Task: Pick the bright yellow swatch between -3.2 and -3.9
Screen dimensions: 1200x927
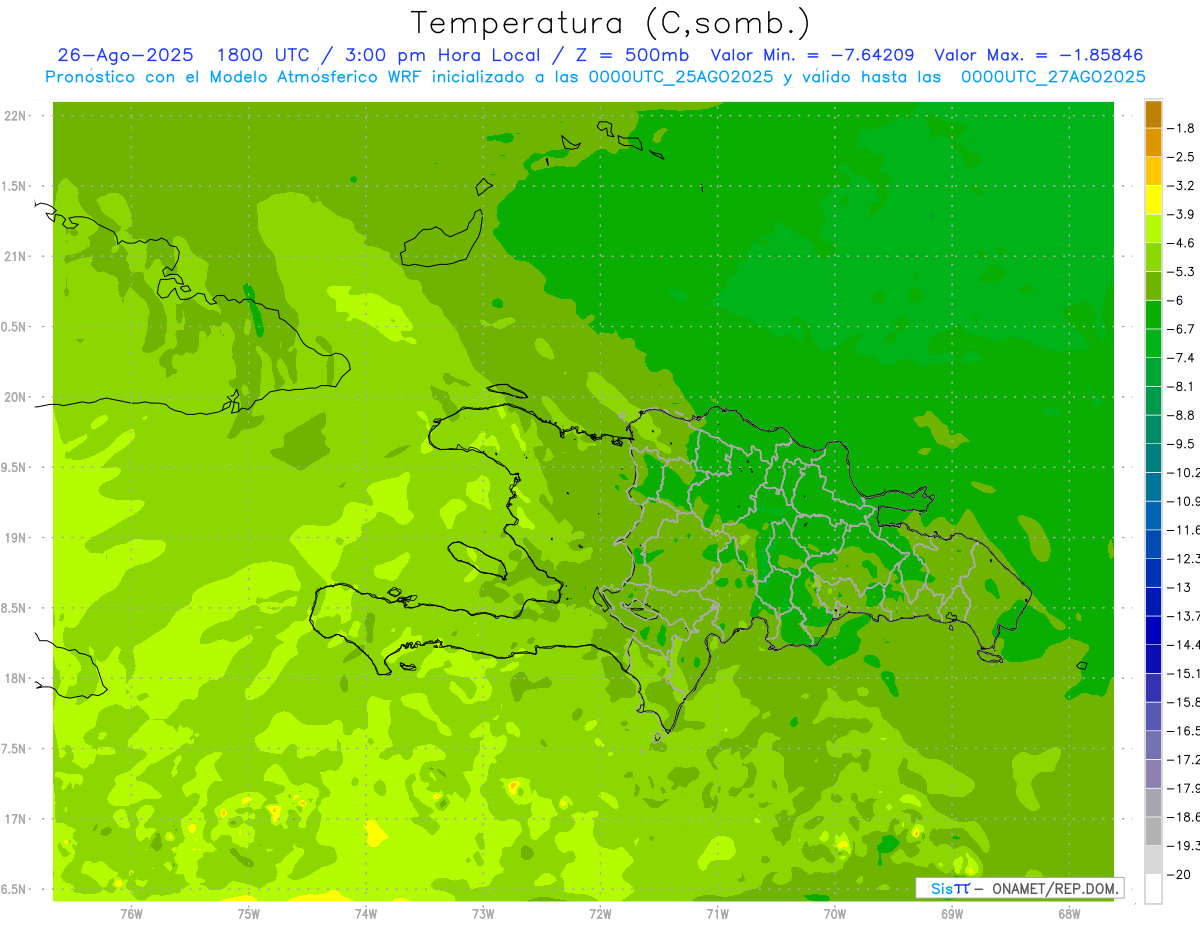Action: (x=1153, y=200)
